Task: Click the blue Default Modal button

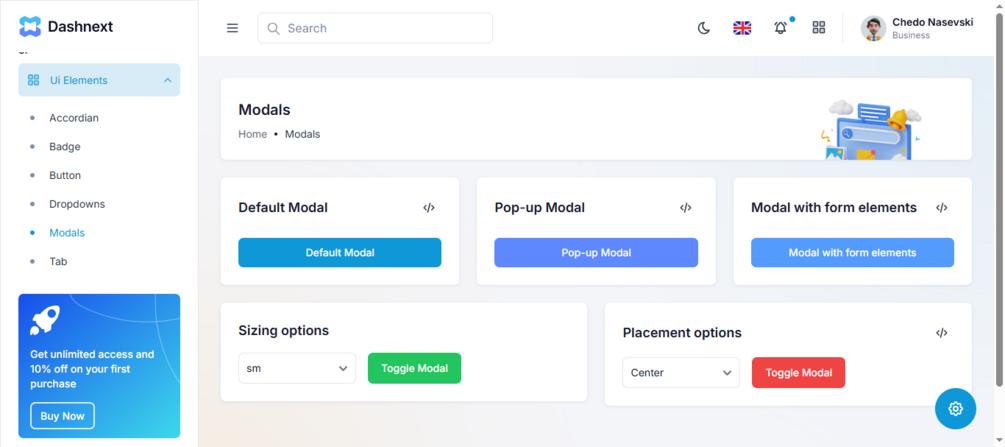Action: (x=339, y=253)
